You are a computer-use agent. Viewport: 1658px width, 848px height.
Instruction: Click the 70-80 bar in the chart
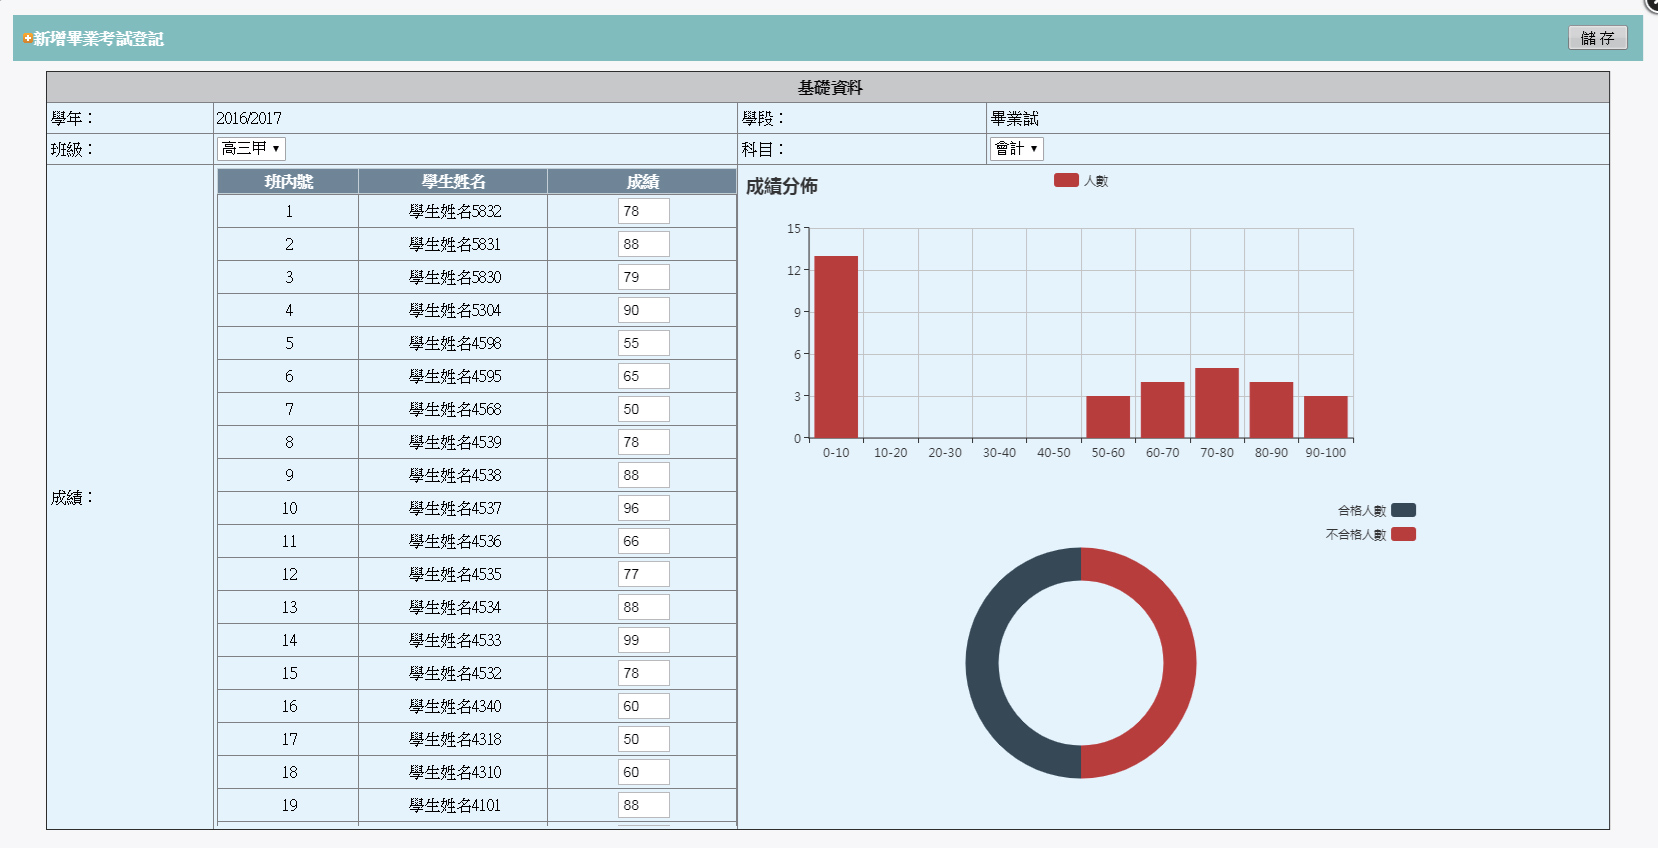click(x=1216, y=403)
